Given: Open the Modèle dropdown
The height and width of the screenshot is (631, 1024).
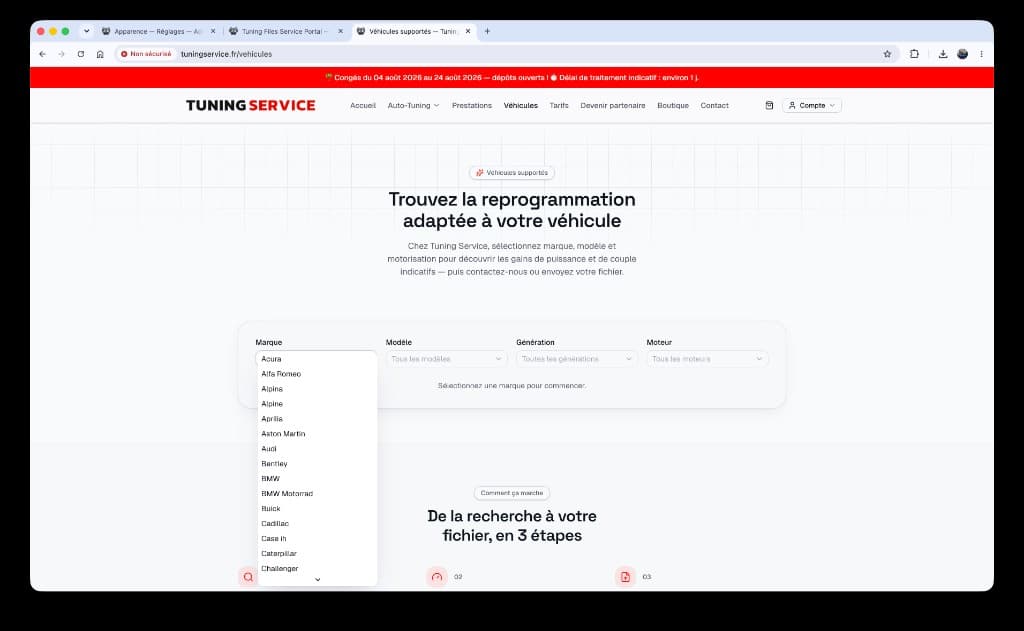Looking at the screenshot, I should tap(446, 359).
